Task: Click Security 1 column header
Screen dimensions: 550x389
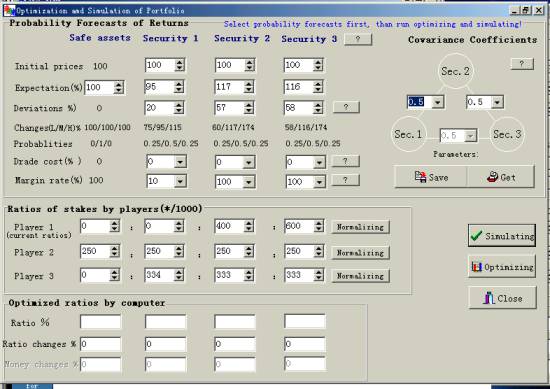Action: 170,38
